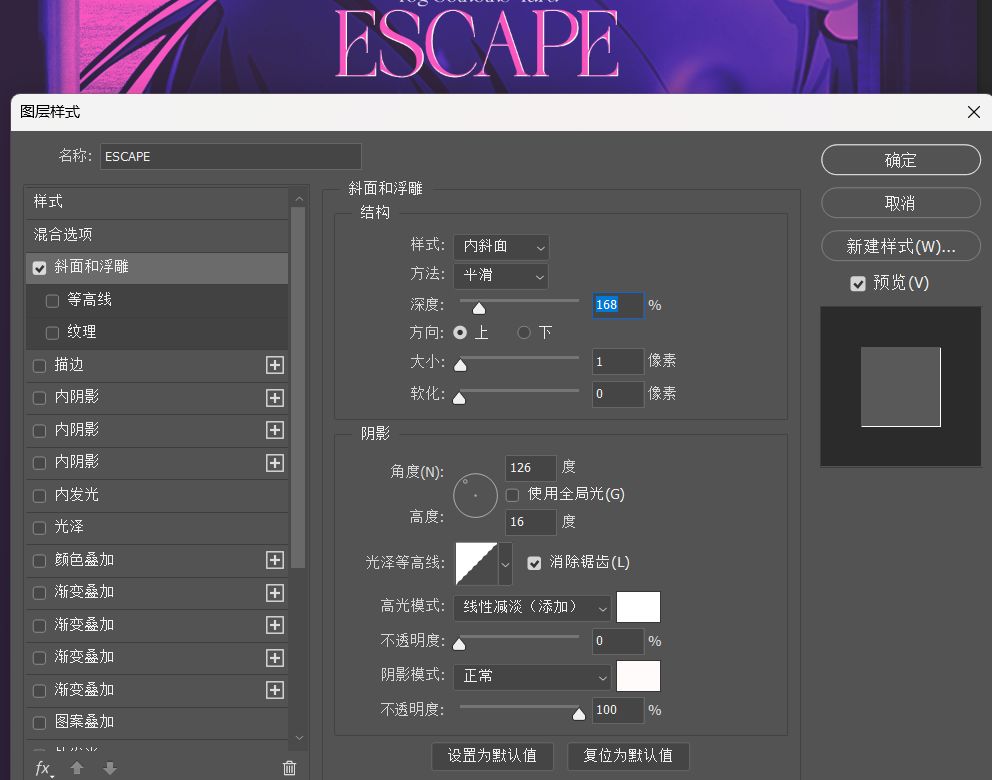Click the 名称 text field
This screenshot has width=992, height=780.
coord(230,156)
